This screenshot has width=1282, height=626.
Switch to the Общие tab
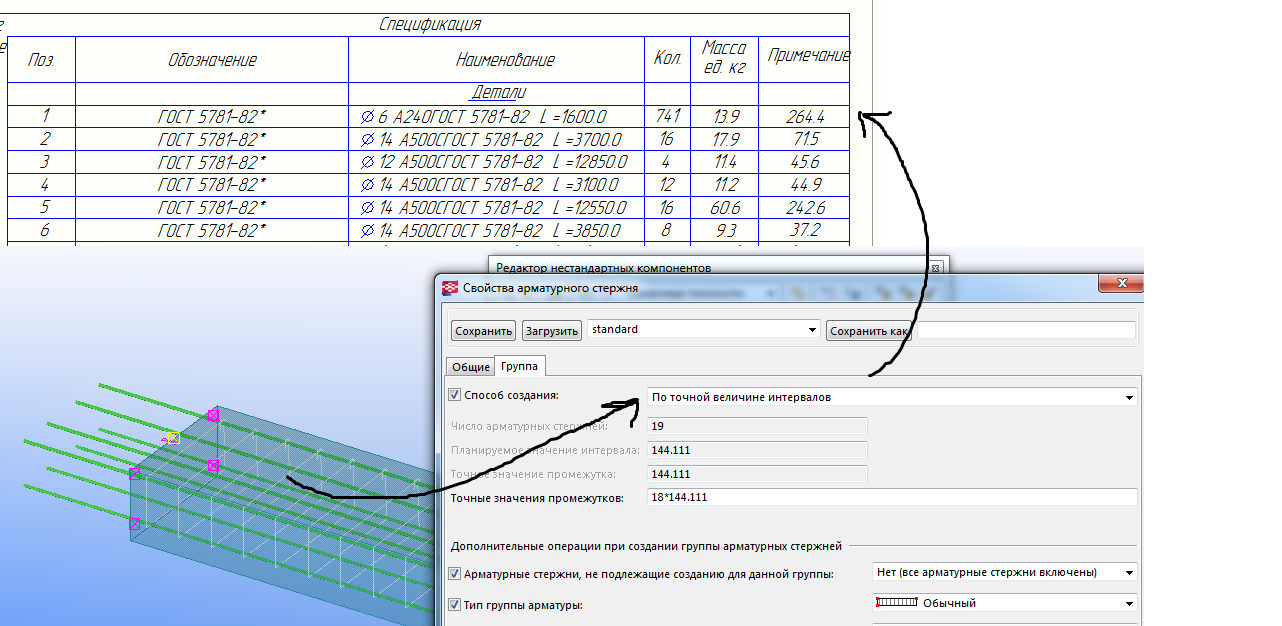tap(470, 367)
